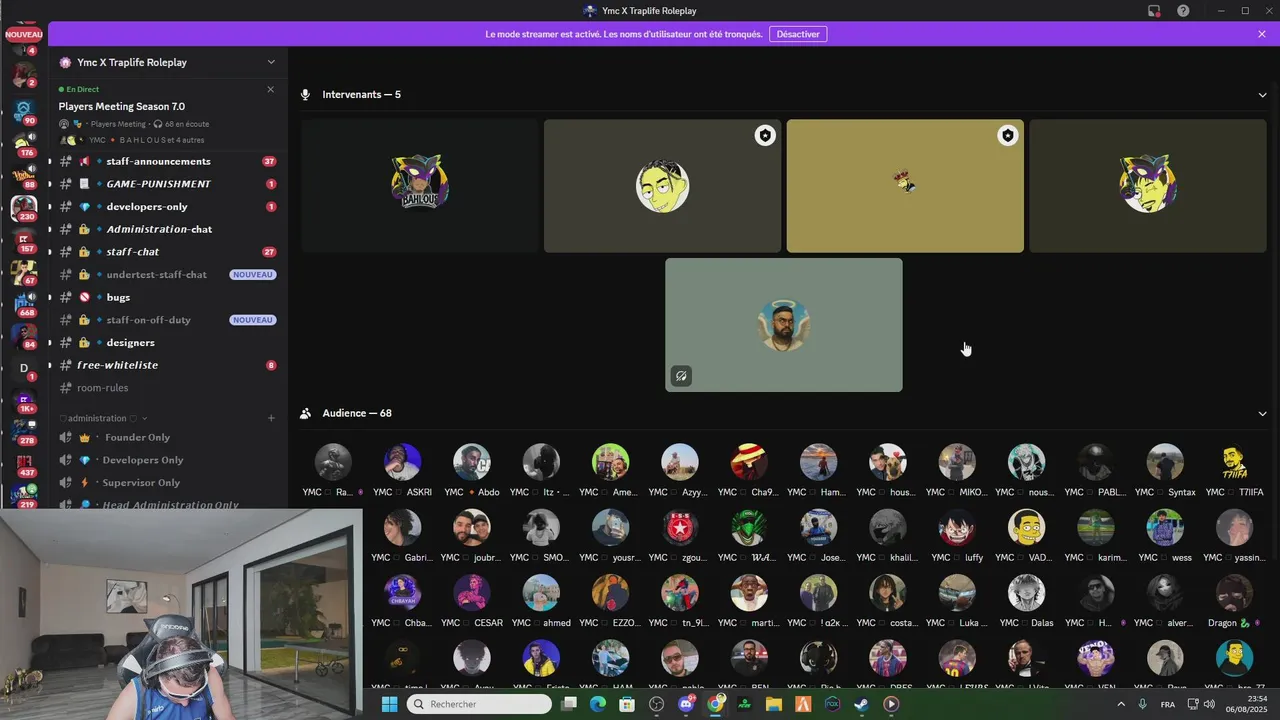Select audience member CESAR avatar
This screenshot has height=720, width=1280.
tap(472, 593)
